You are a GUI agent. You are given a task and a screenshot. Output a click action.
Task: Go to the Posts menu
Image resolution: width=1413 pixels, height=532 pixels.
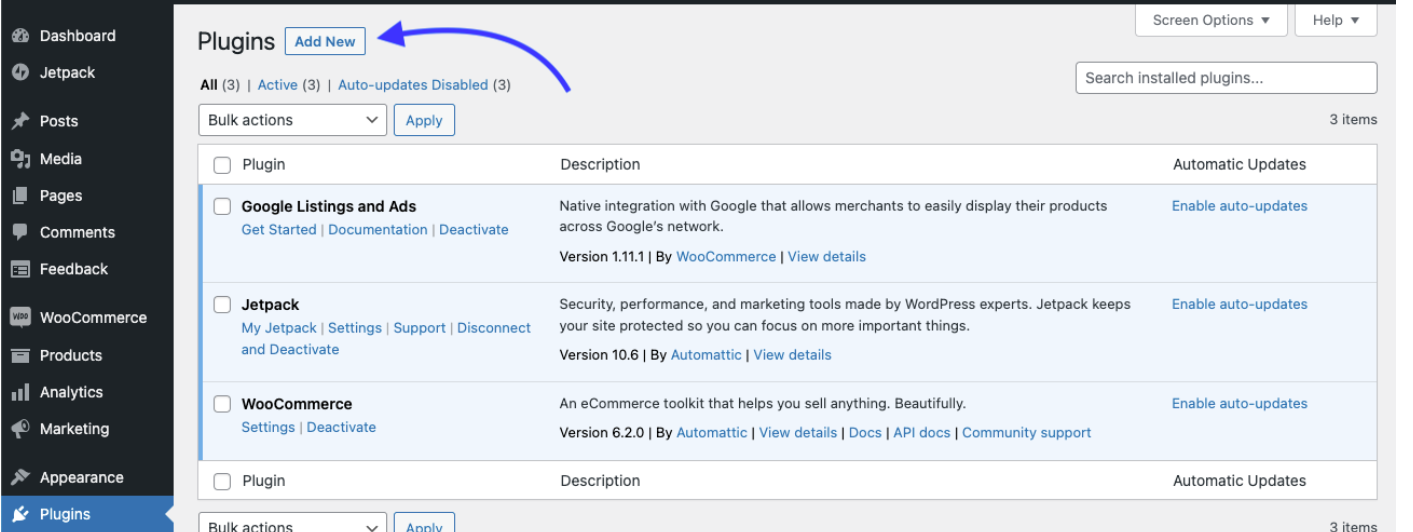coord(59,121)
